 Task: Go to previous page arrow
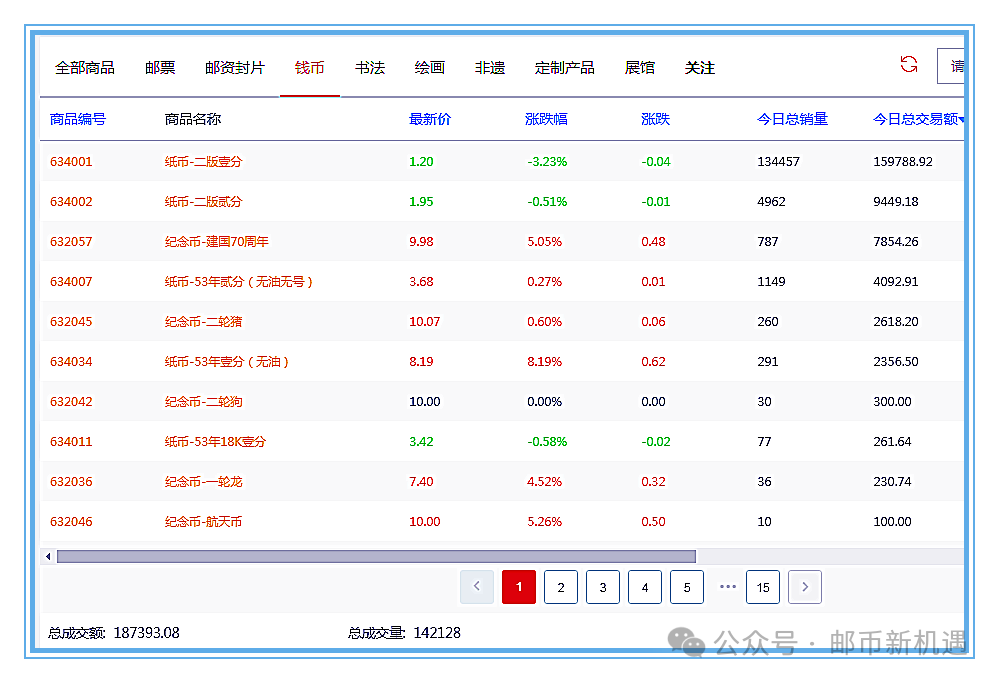coord(477,587)
